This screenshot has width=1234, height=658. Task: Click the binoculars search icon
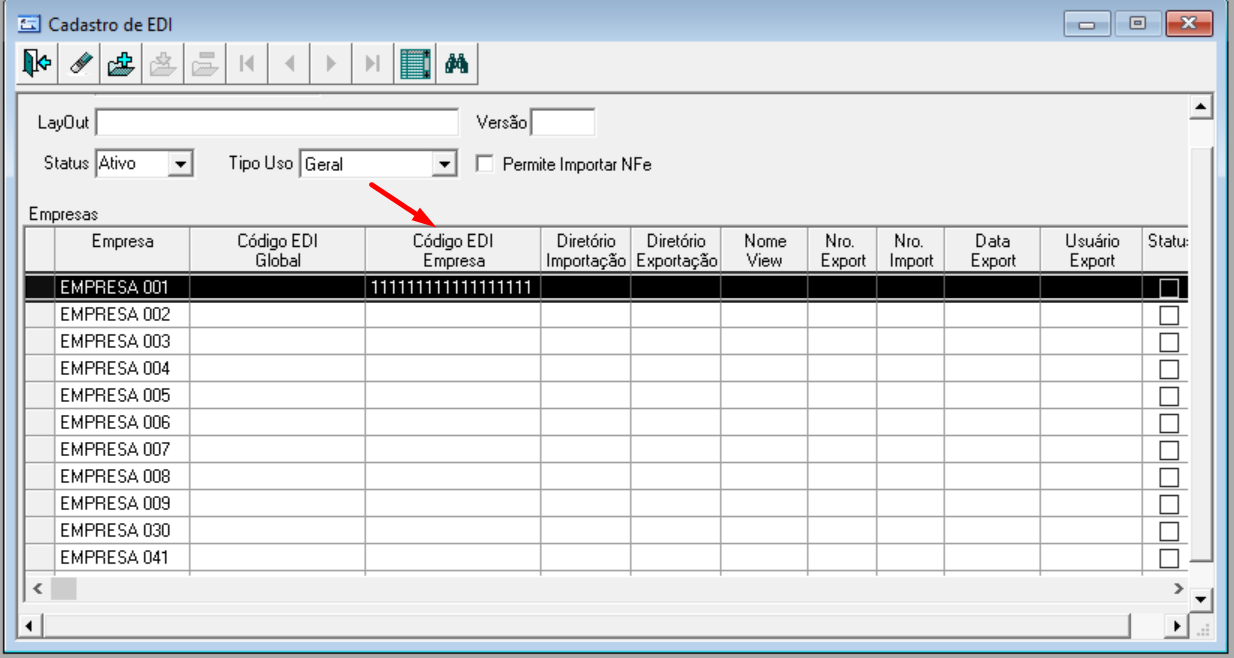click(457, 64)
